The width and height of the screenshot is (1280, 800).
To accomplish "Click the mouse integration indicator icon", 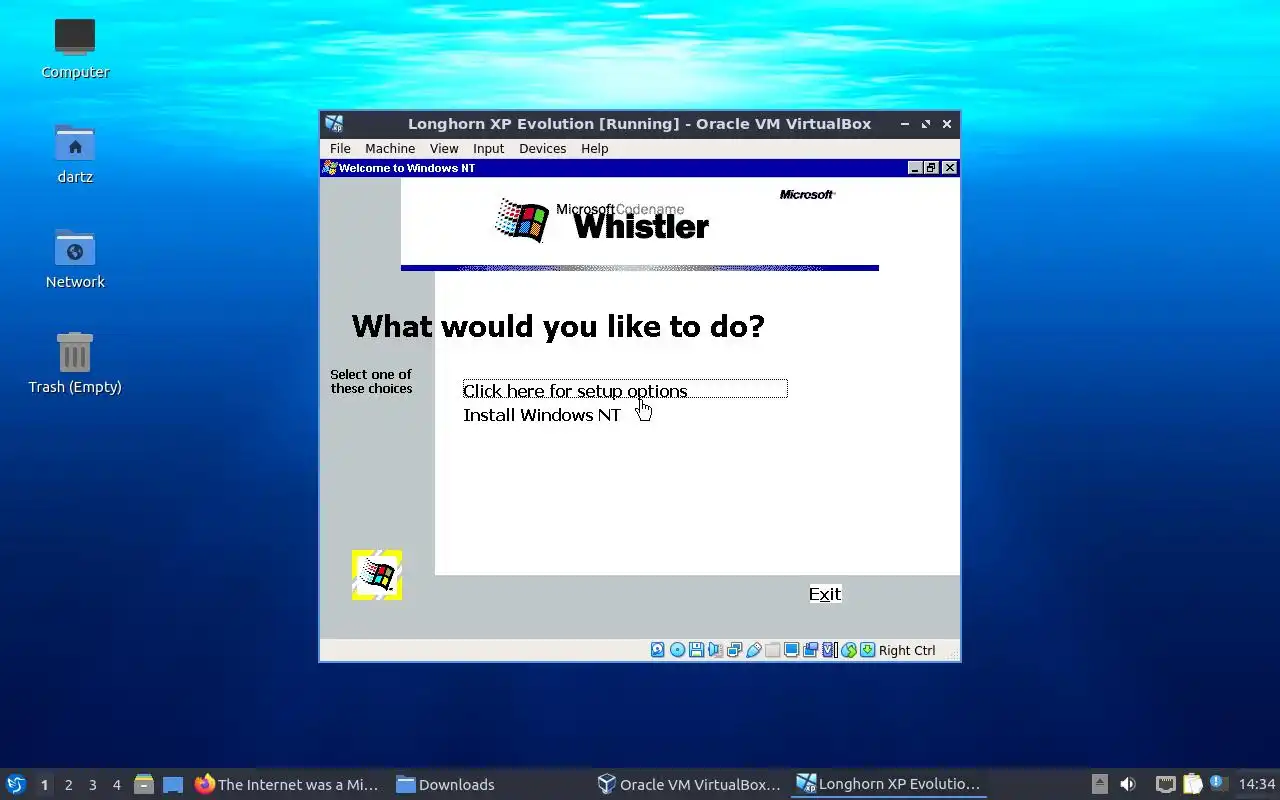I will [x=848, y=650].
